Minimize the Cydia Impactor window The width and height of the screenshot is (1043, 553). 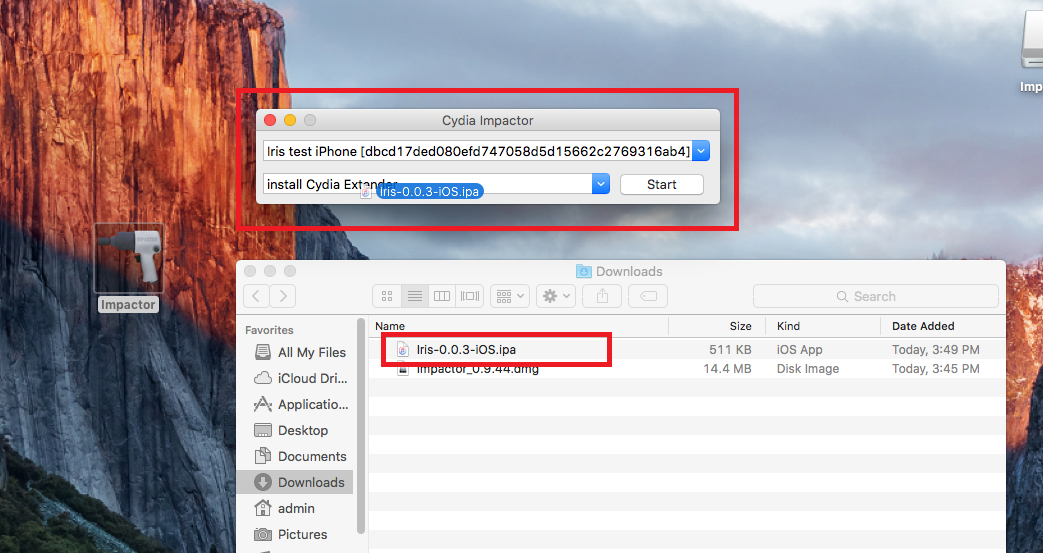tap(290, 120)
